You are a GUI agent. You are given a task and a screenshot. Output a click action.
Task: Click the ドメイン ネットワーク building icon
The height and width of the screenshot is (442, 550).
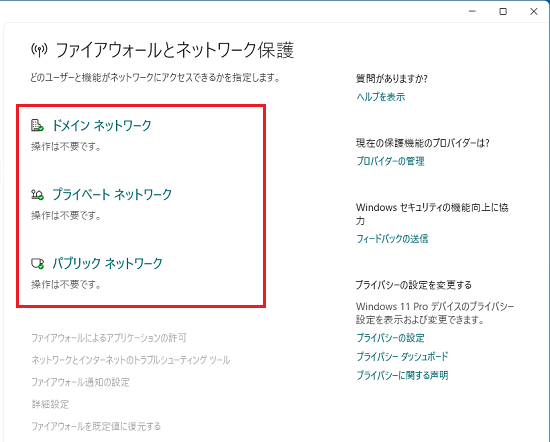[x=37, y=125]
